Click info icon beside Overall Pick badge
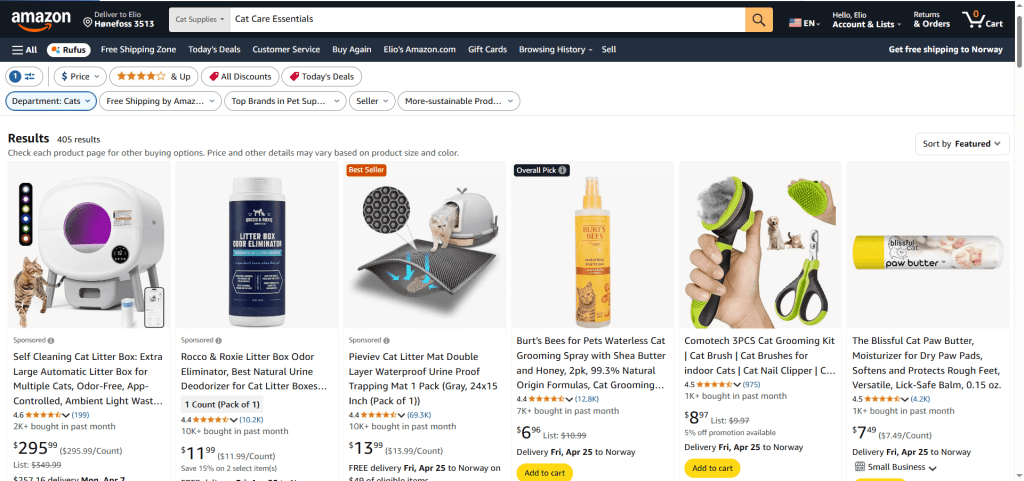 coord(562,170)
